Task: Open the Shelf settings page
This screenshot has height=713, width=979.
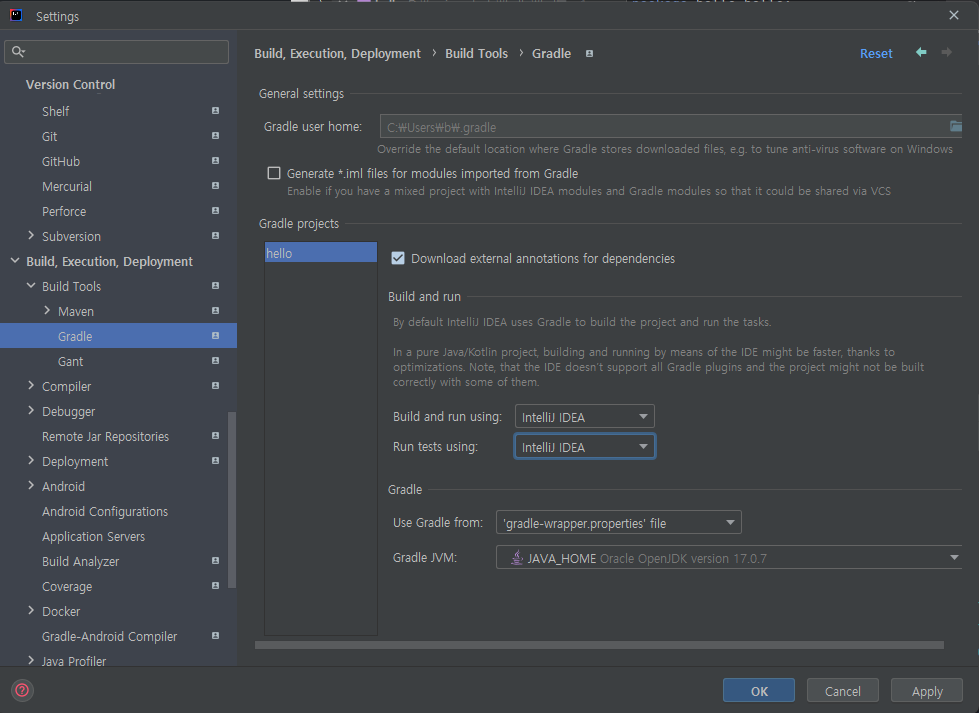Action: tap(56, 111)
